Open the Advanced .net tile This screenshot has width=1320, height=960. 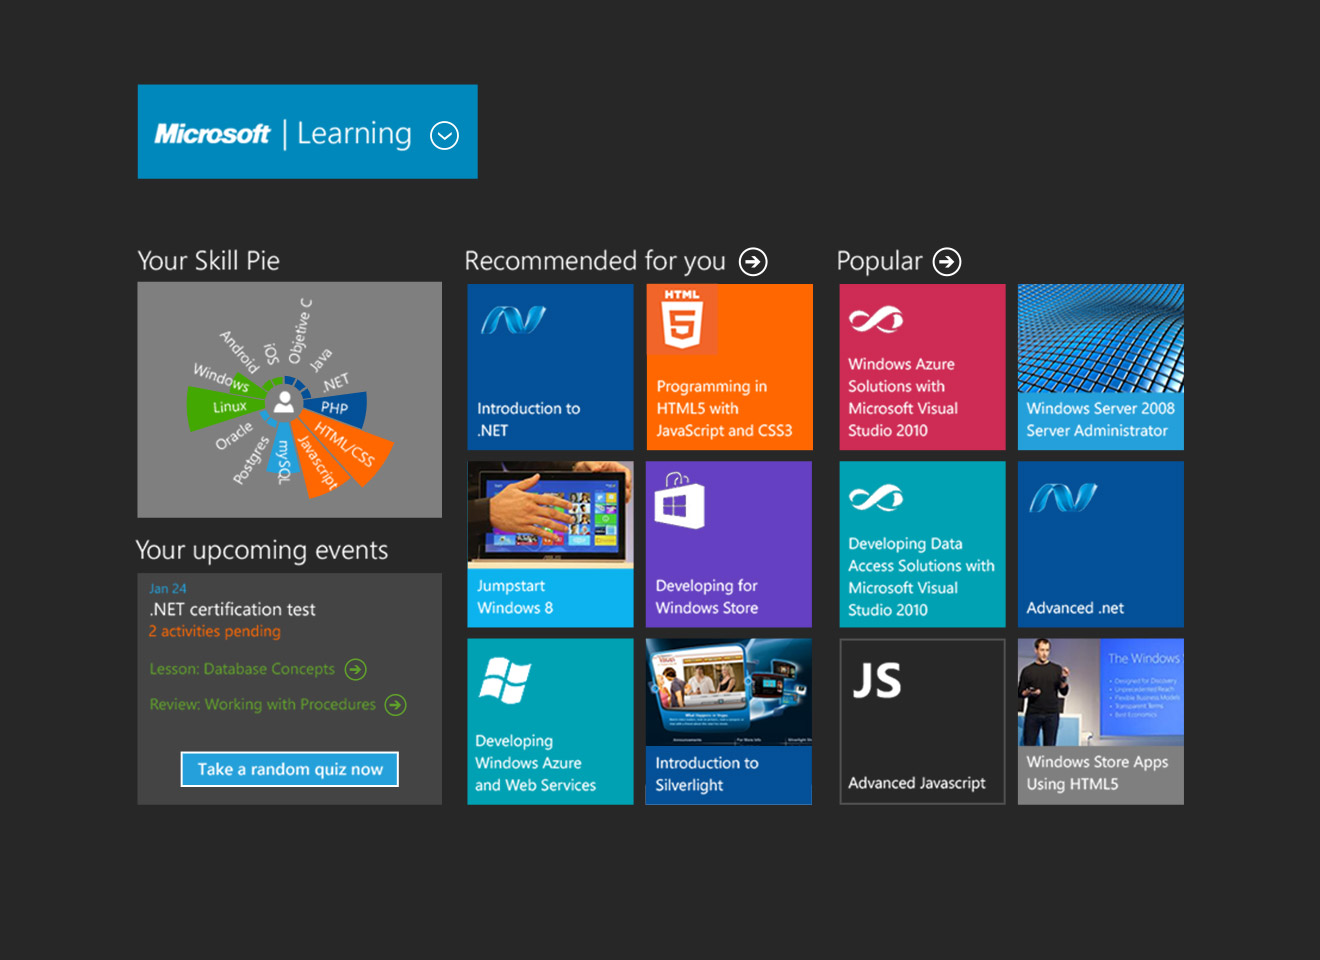pos(1101,544)
